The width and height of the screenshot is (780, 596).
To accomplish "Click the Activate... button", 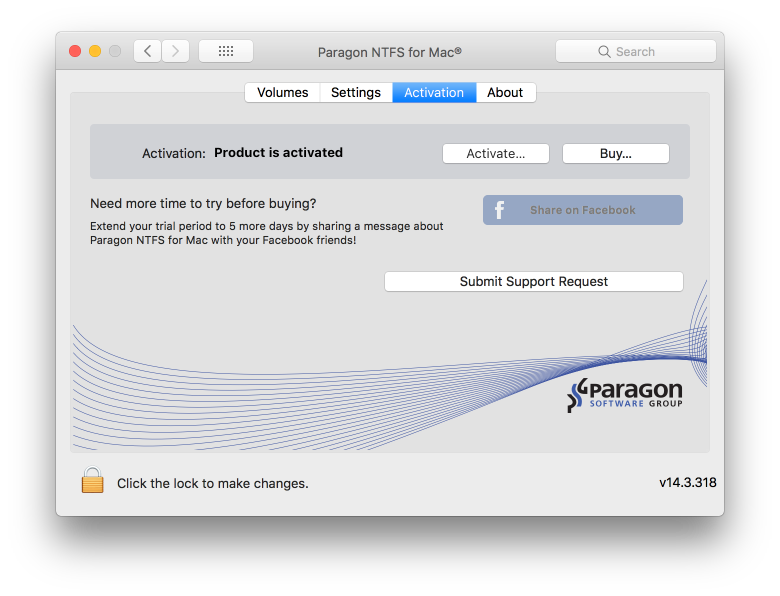I will pos(495,154).
